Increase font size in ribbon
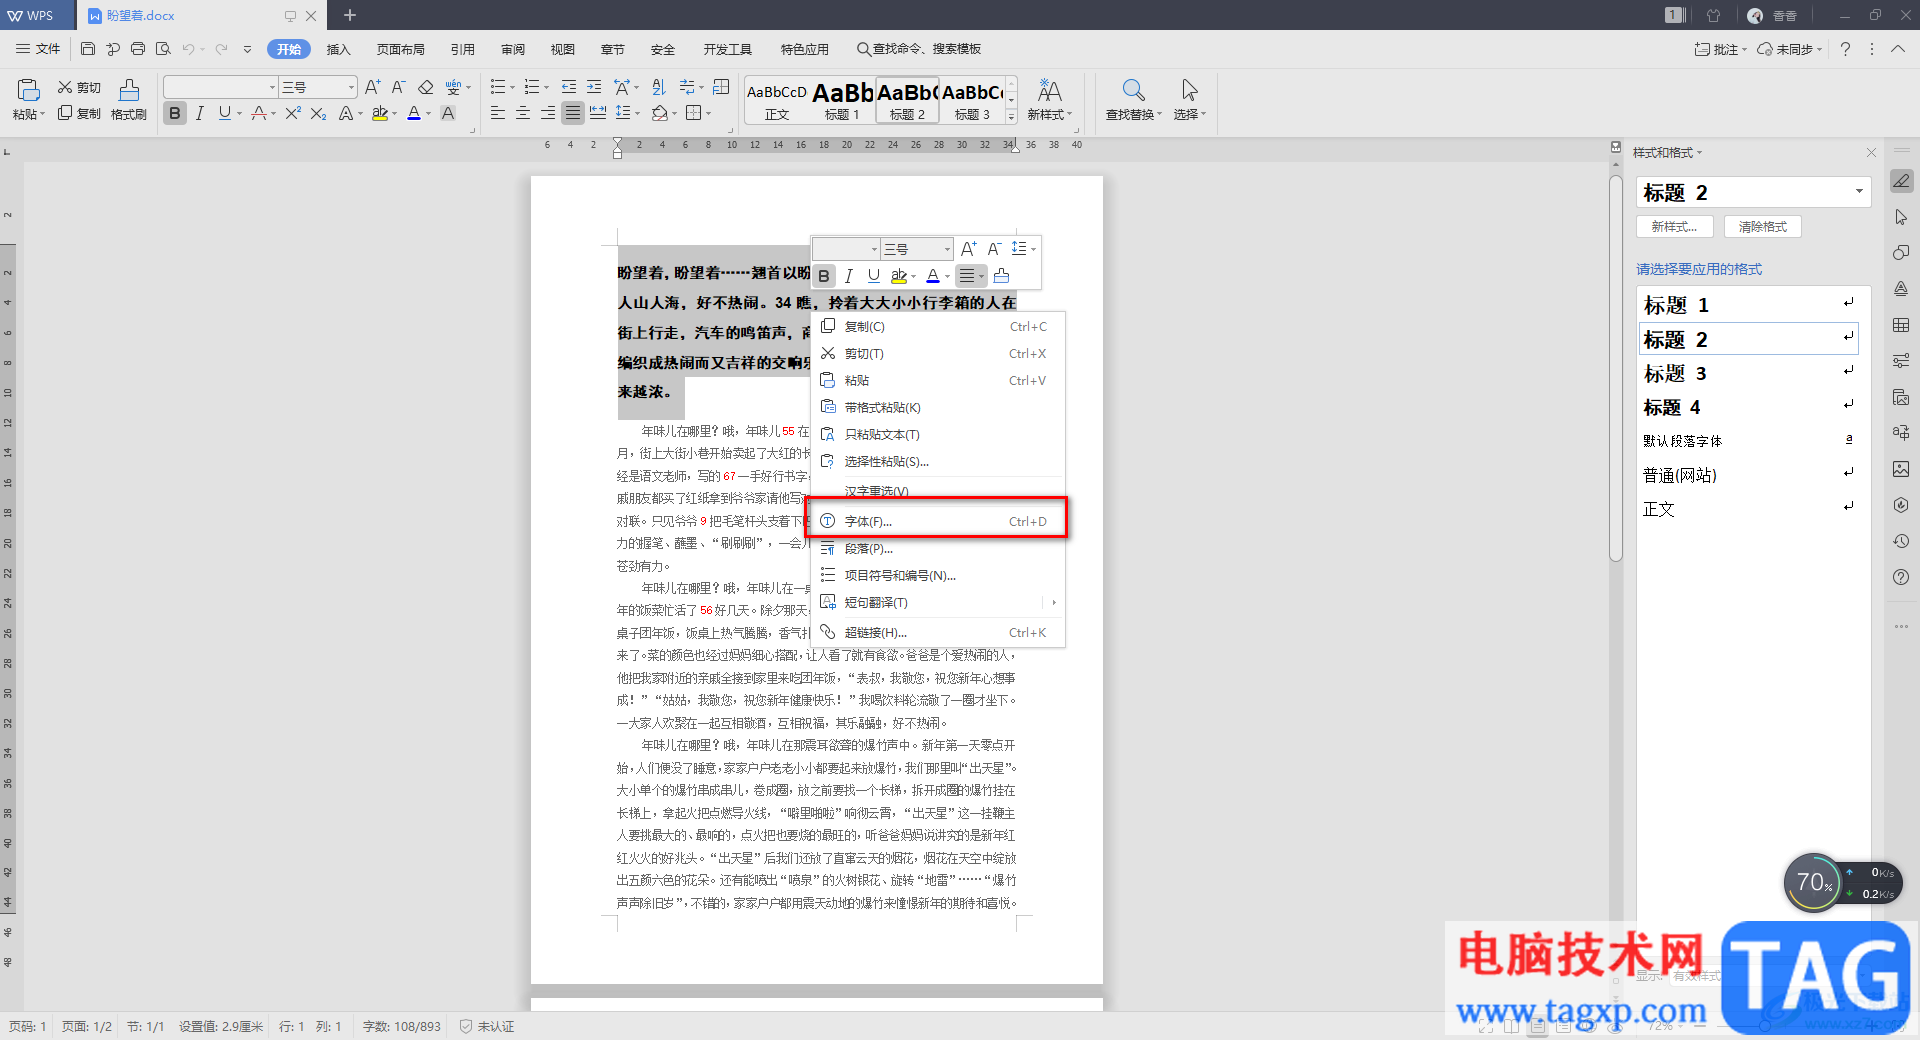 tap(372, 87)
